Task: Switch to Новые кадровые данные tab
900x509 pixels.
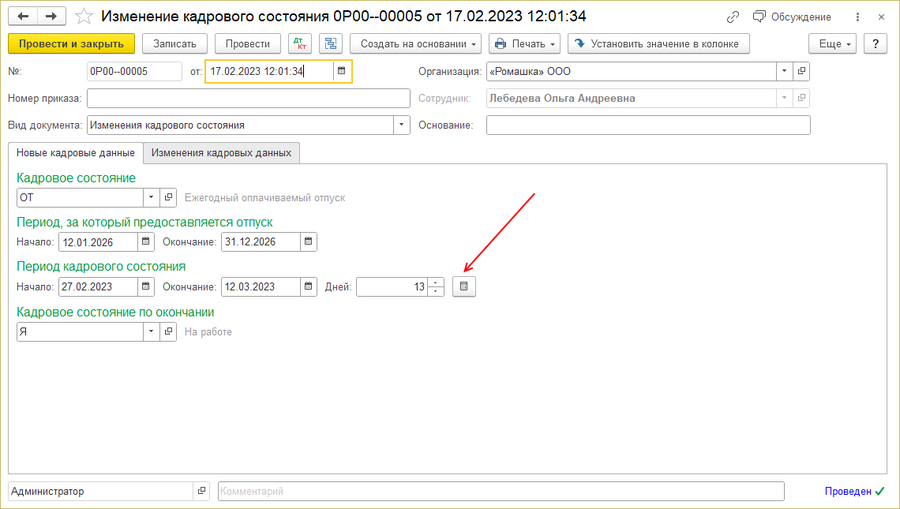Action: (x=75, y=153)
